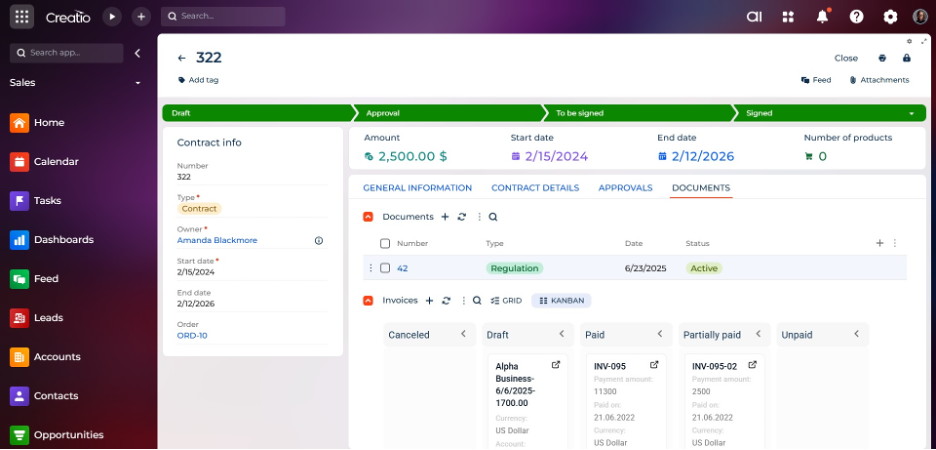Open the Approvals tab
The height and width of the screenshot is (450, 936).
pos(625,188)
